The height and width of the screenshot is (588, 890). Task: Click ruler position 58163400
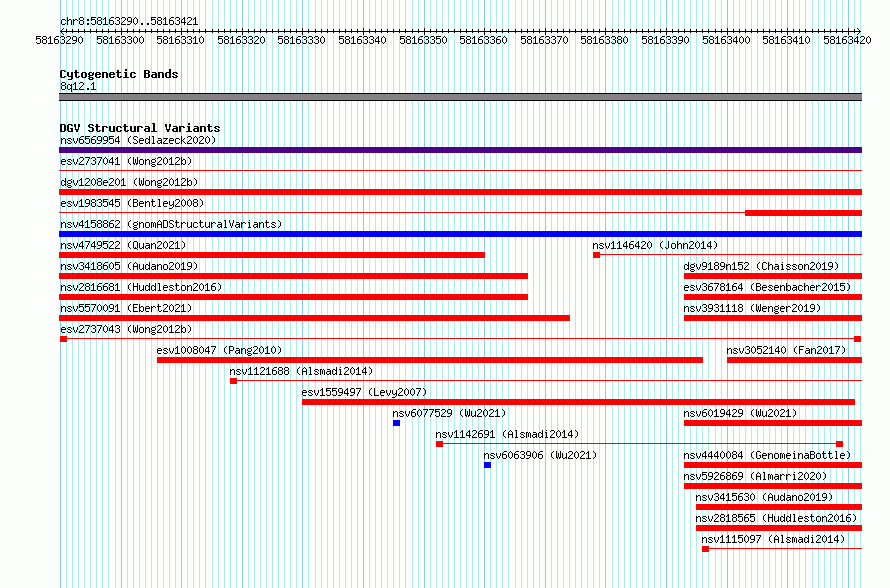click(726, 40)
